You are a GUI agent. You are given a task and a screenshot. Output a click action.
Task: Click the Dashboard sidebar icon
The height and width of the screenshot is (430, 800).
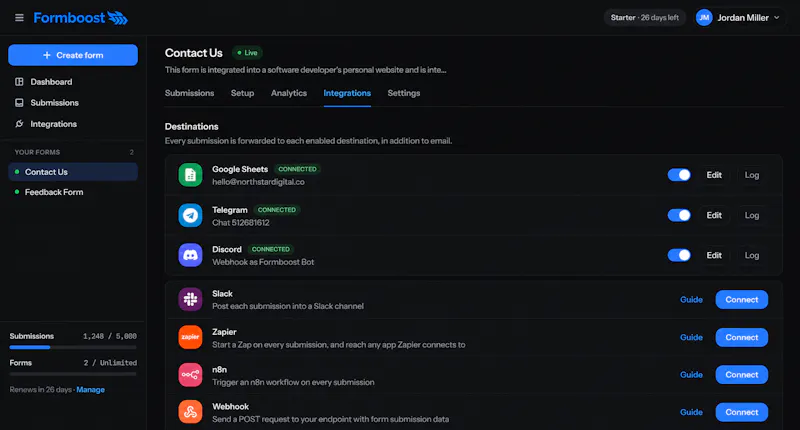coord(19,82)
